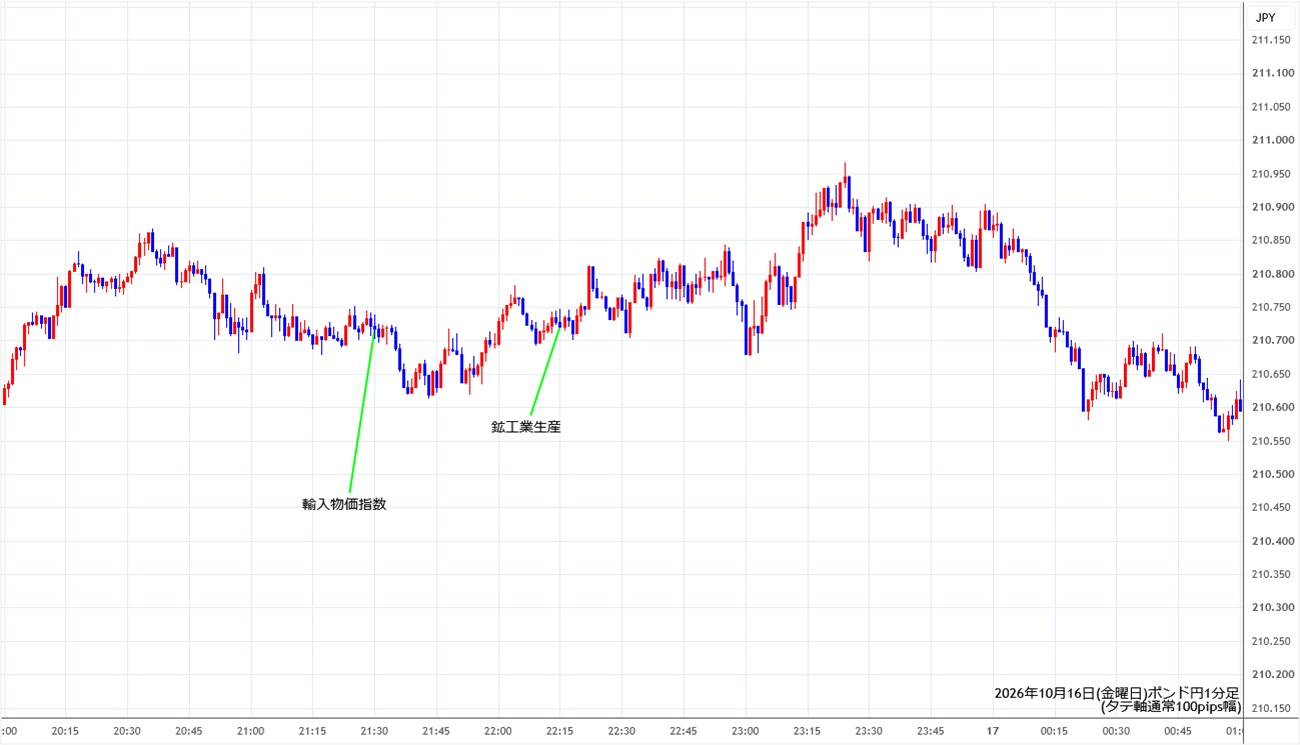The image size is (1300, 745).
Task: Click the 22:15 time axis label
Action: click(x=560, y=731)
